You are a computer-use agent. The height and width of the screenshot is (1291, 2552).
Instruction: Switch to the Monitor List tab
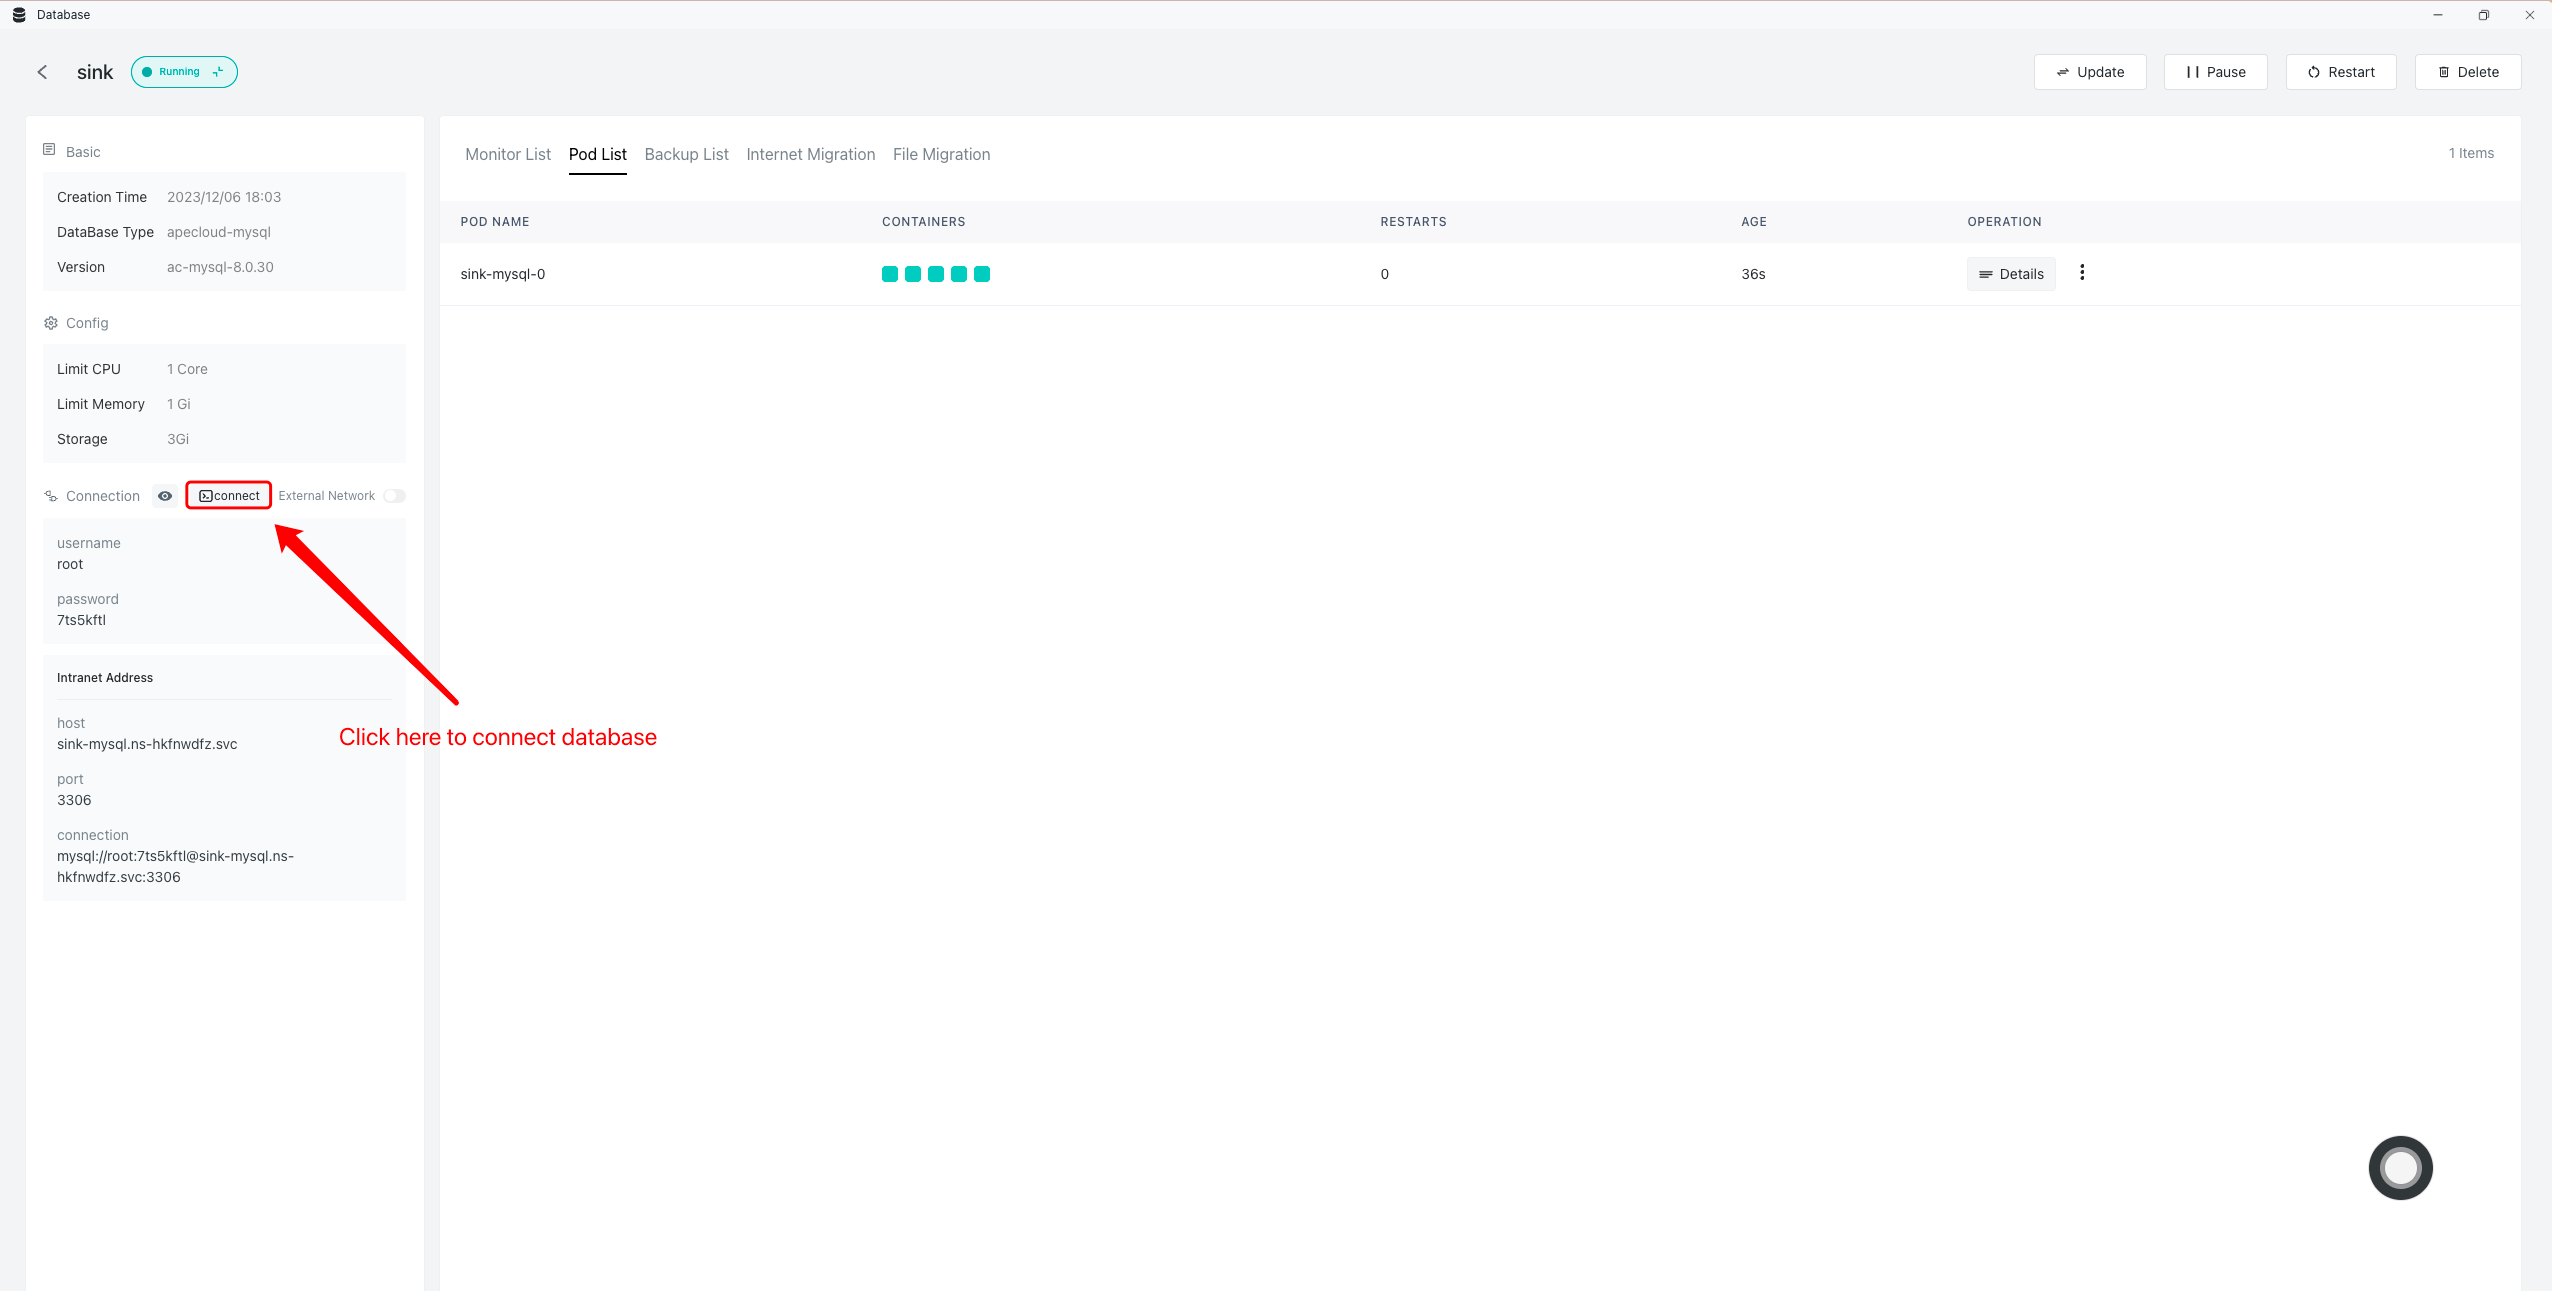pos(508,154)
